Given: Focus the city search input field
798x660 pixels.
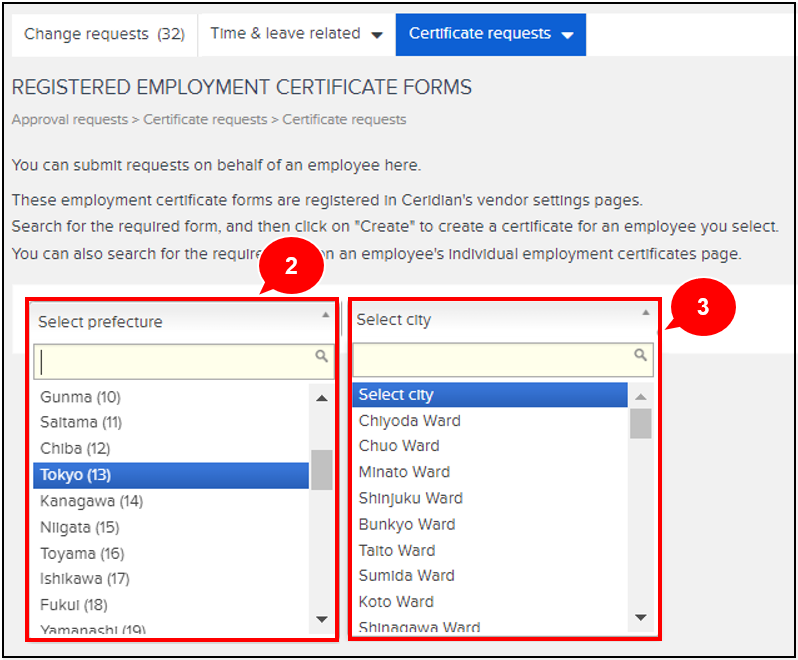Looking at the screenshot, I should point(494,359).
